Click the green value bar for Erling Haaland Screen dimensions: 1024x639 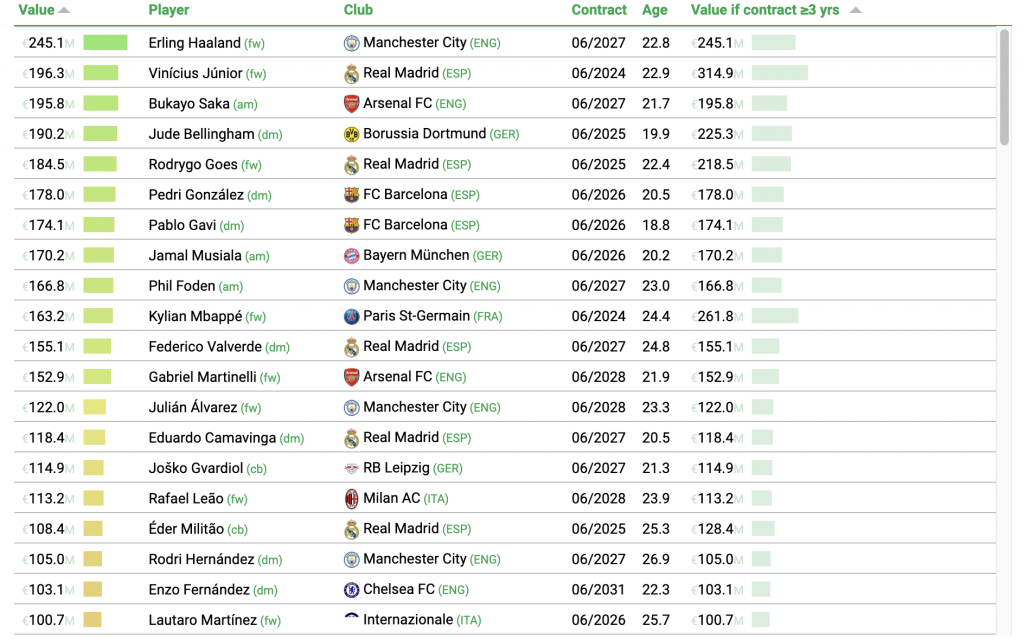(x=105, y=43)
